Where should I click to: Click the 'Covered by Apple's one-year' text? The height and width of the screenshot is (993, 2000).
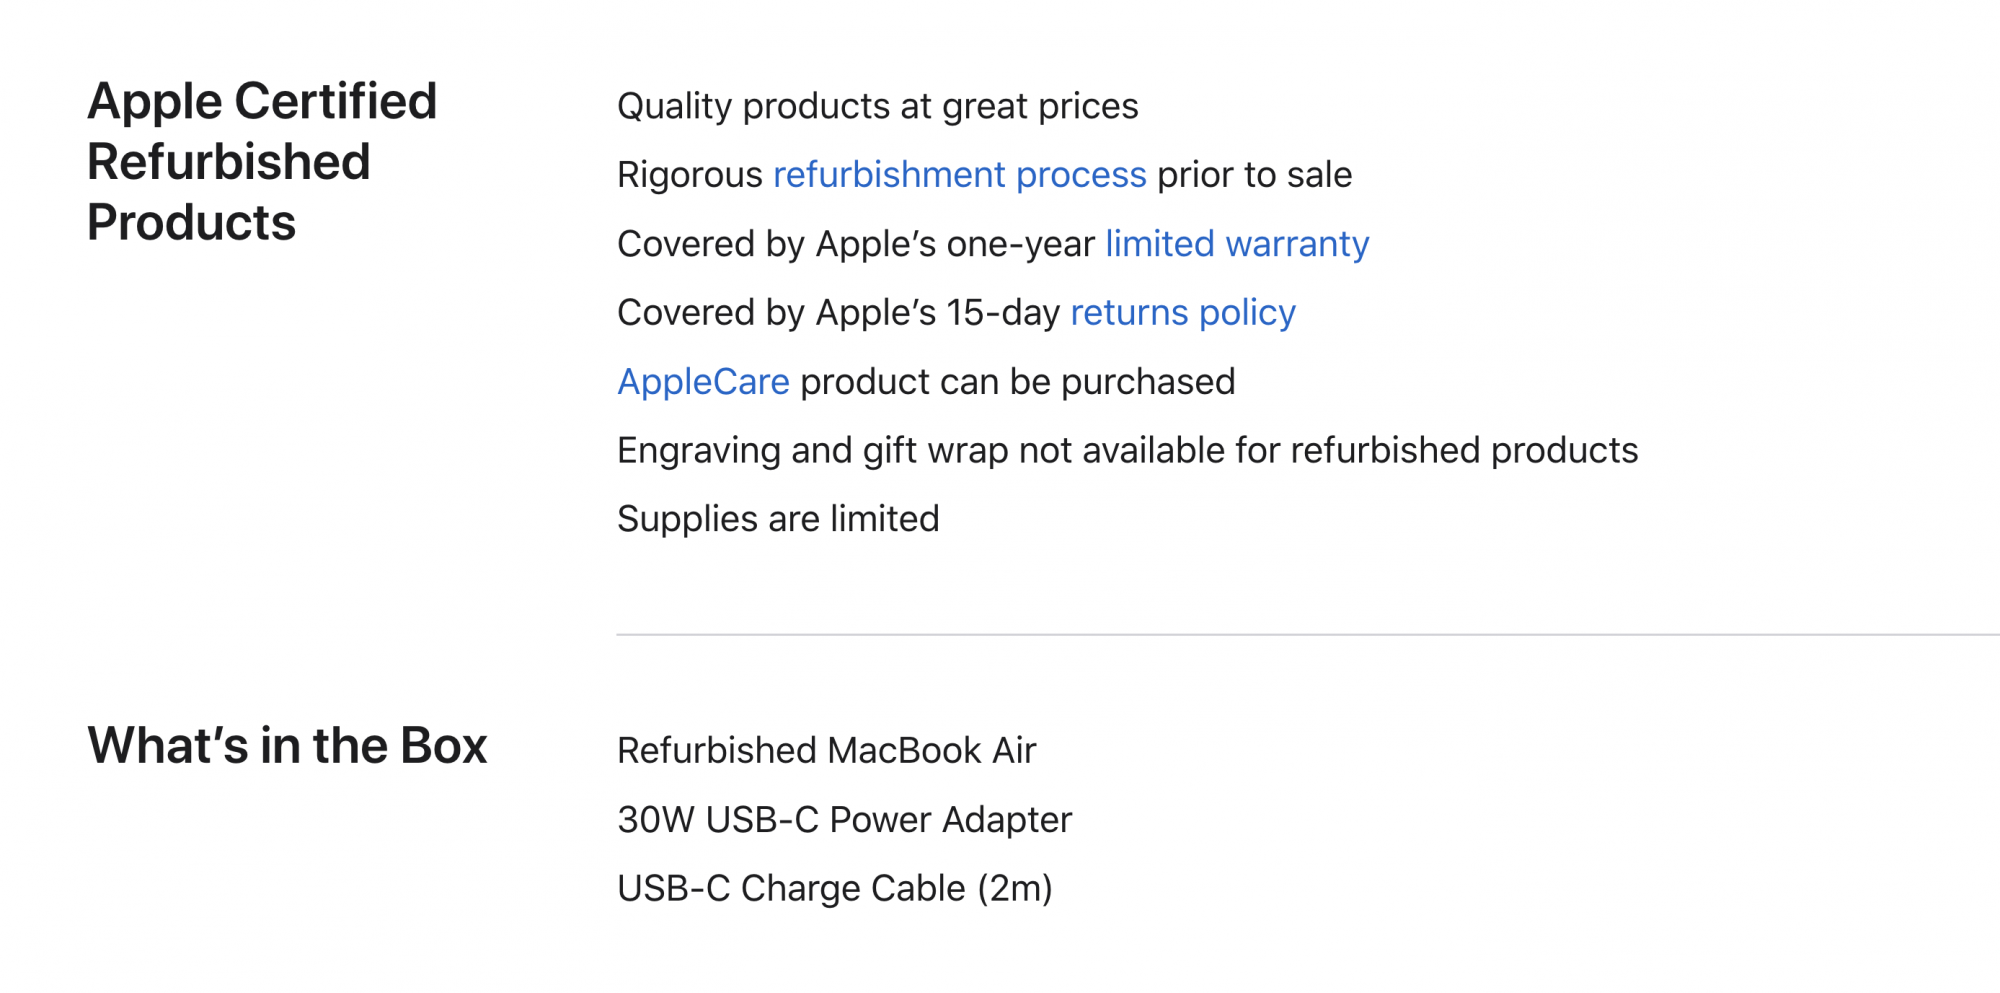coord(855,244)
